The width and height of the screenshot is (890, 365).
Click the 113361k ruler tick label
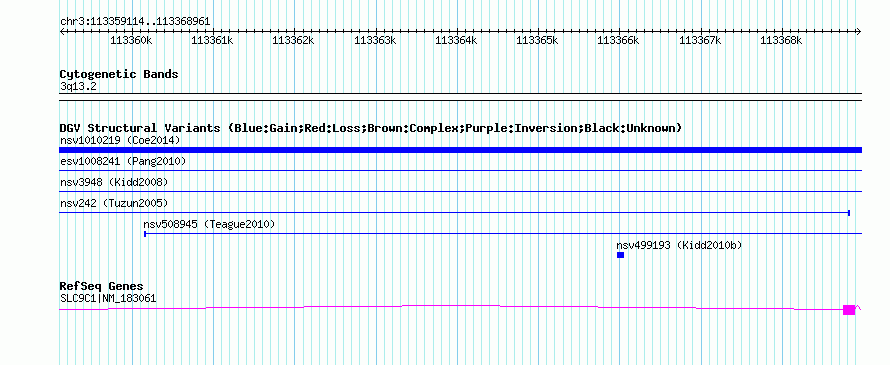(213, 40)
